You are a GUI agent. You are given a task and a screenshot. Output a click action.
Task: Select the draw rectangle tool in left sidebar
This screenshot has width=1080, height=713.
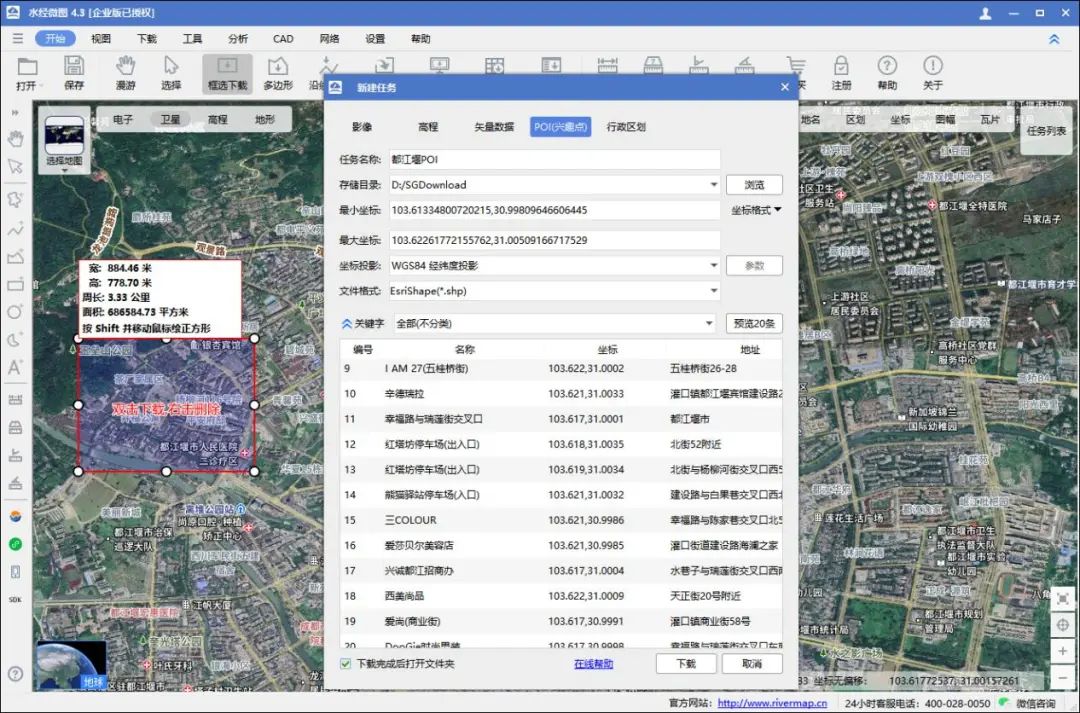tap(15, 285)
